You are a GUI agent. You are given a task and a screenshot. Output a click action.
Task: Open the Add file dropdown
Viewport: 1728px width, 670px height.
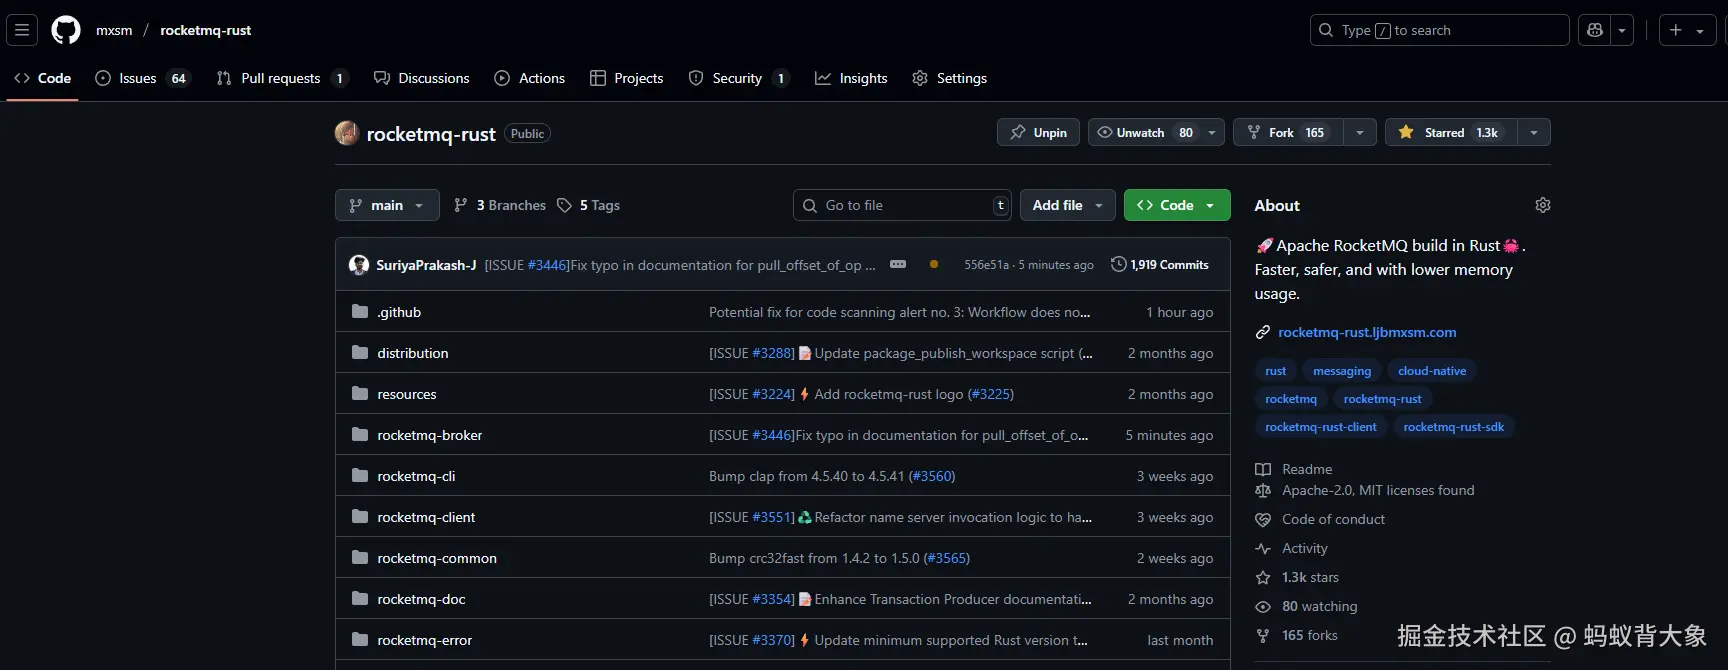pyautogui.click(x=1068, y=205)
